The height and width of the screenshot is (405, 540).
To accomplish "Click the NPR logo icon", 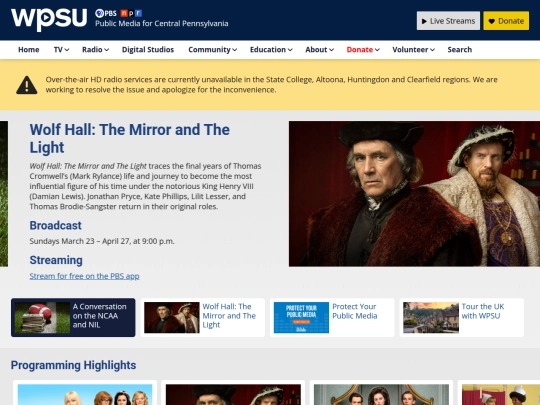I will pyautogui.click(x=131, y=13).
